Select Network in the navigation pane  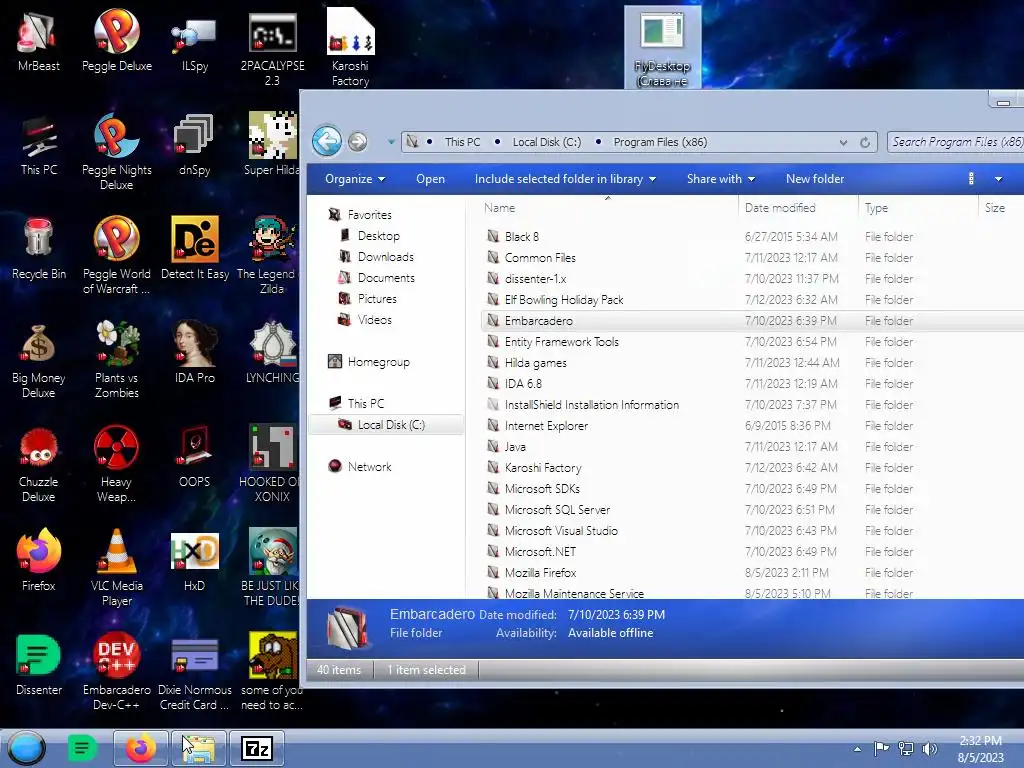(x=369, y=466)
